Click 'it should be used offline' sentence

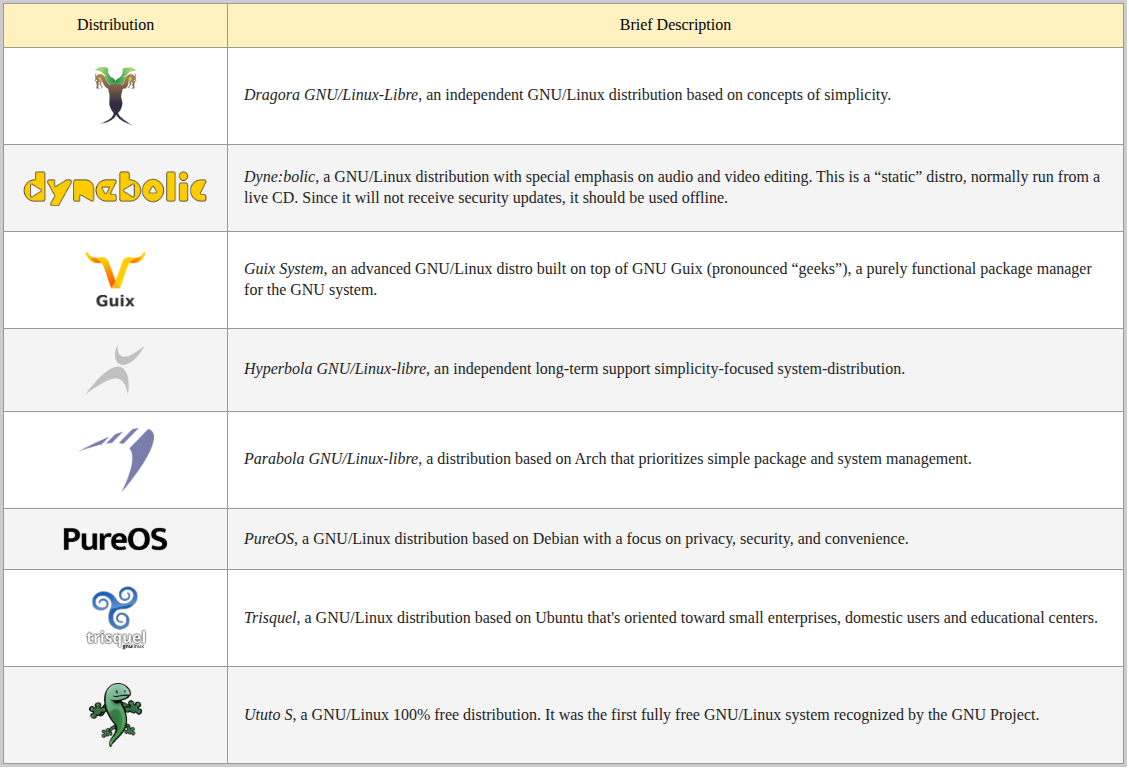(x=649, y=198)
